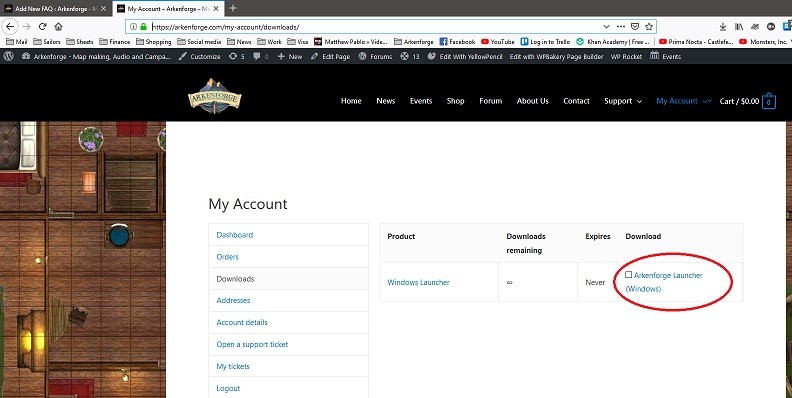Click Edit with WPBakery Page Builder
The image size is (792, 398).
(x=556, y=57)
